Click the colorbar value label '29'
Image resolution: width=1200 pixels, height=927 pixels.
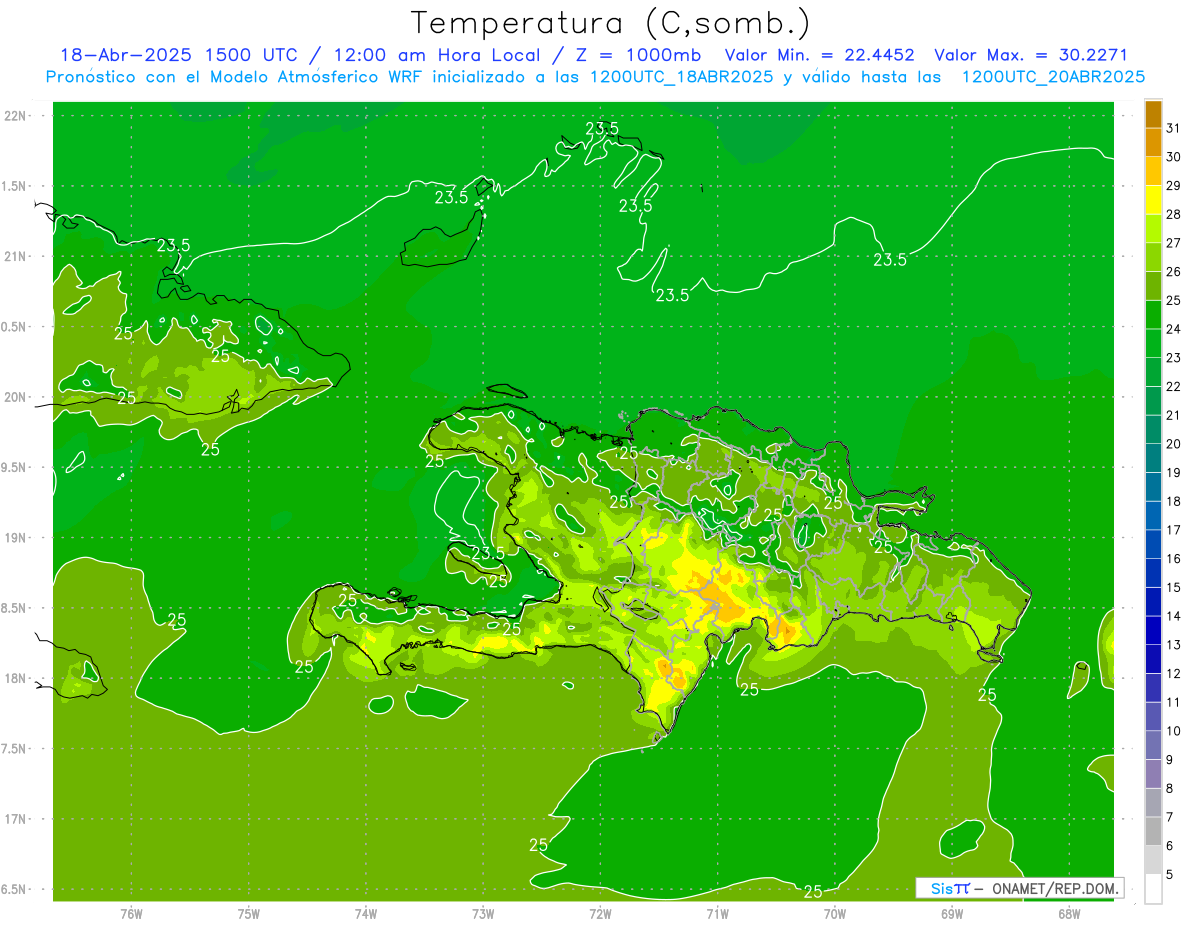point(1173,186)
